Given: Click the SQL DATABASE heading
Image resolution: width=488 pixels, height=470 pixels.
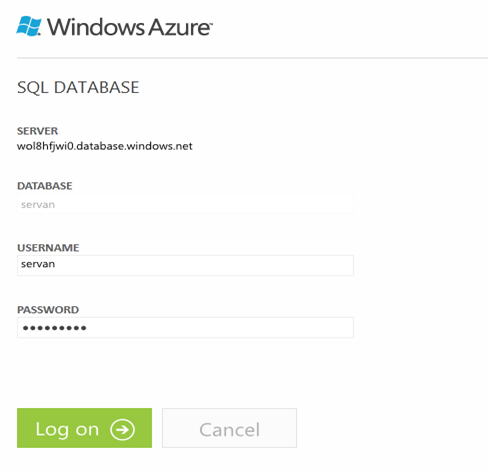Looking at the screenshot, I should point(78,88).
